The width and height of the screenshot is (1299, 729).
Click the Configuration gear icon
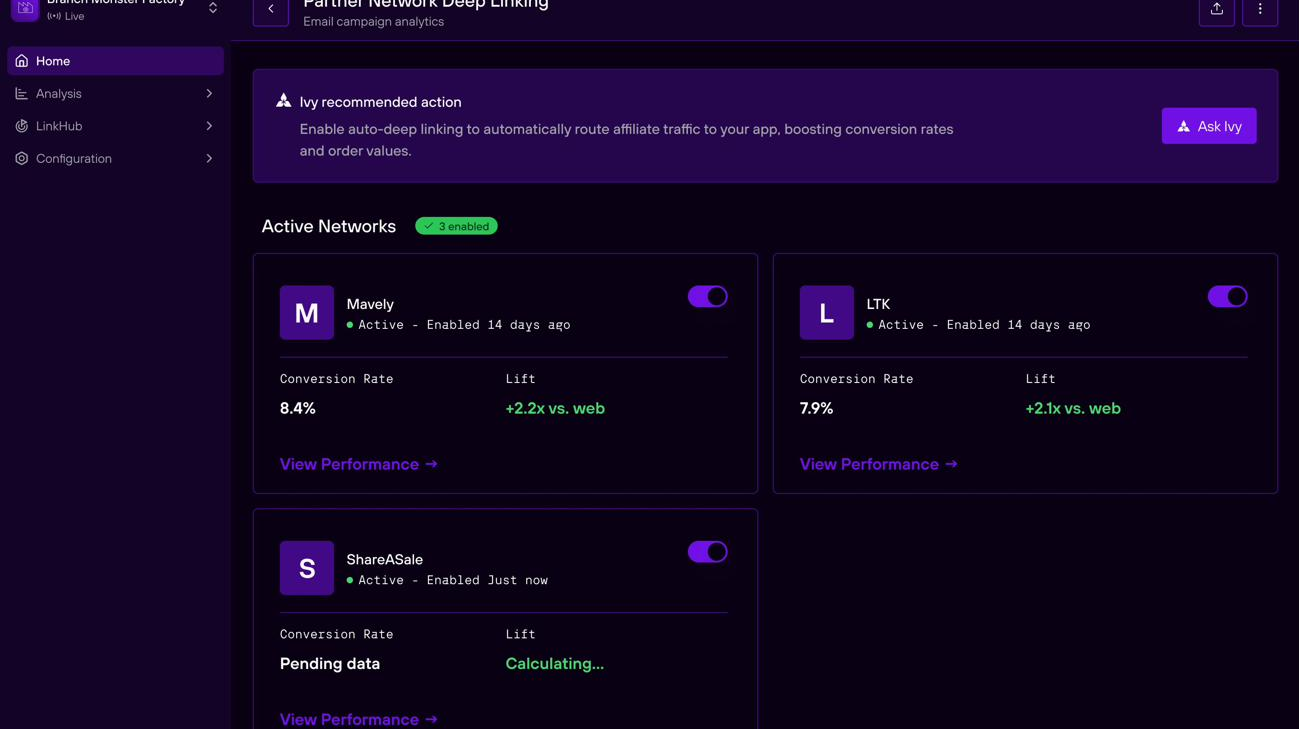coord(21,159)
